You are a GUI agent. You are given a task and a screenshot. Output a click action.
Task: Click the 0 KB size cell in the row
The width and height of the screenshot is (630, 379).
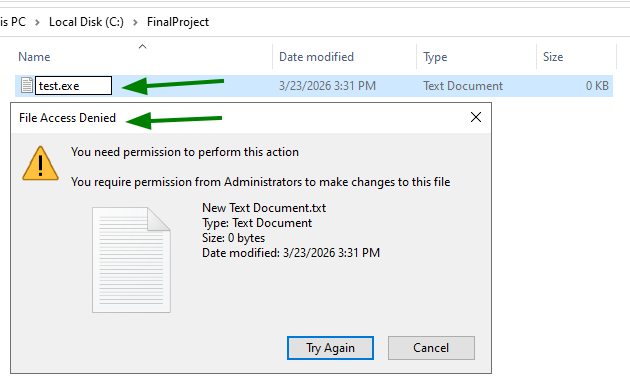[597, 86]
